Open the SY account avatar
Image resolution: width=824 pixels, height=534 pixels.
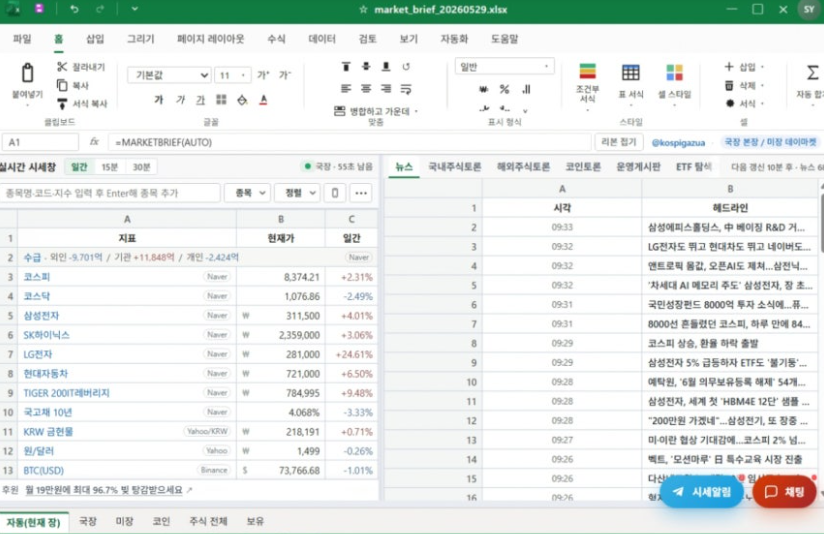click(809, 9)
